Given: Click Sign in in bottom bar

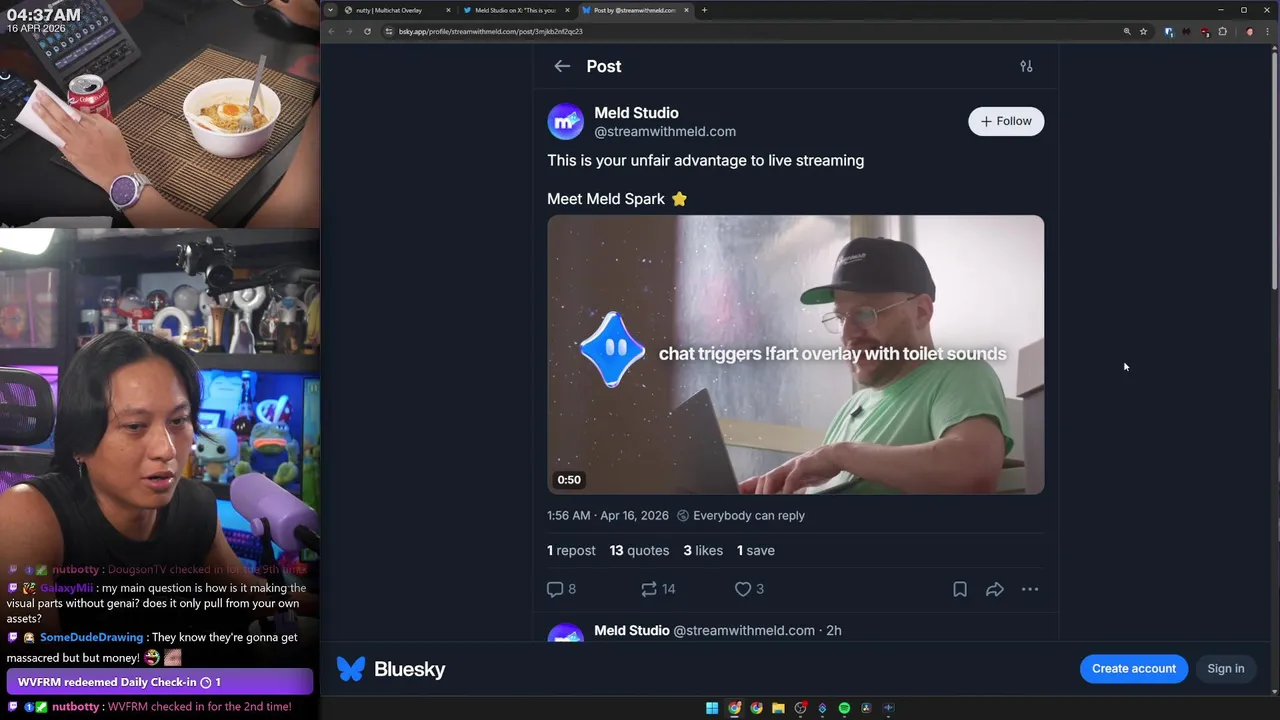Looking at the screenshot, I should [1226, 668].
